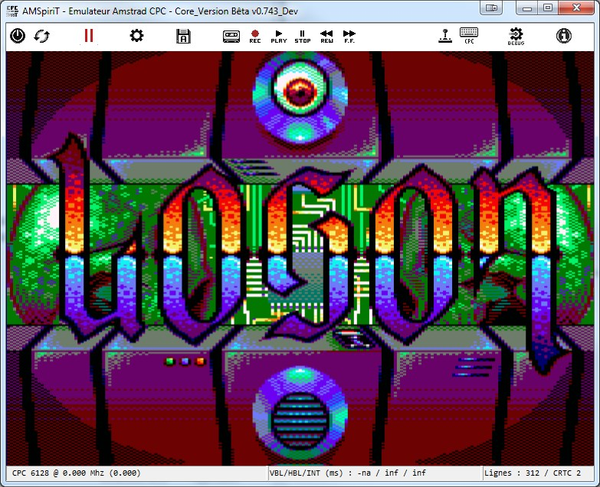Viewport: 600px width, 487px height.
Task: Open the joystick configuration icon
Action: [445, 36]
